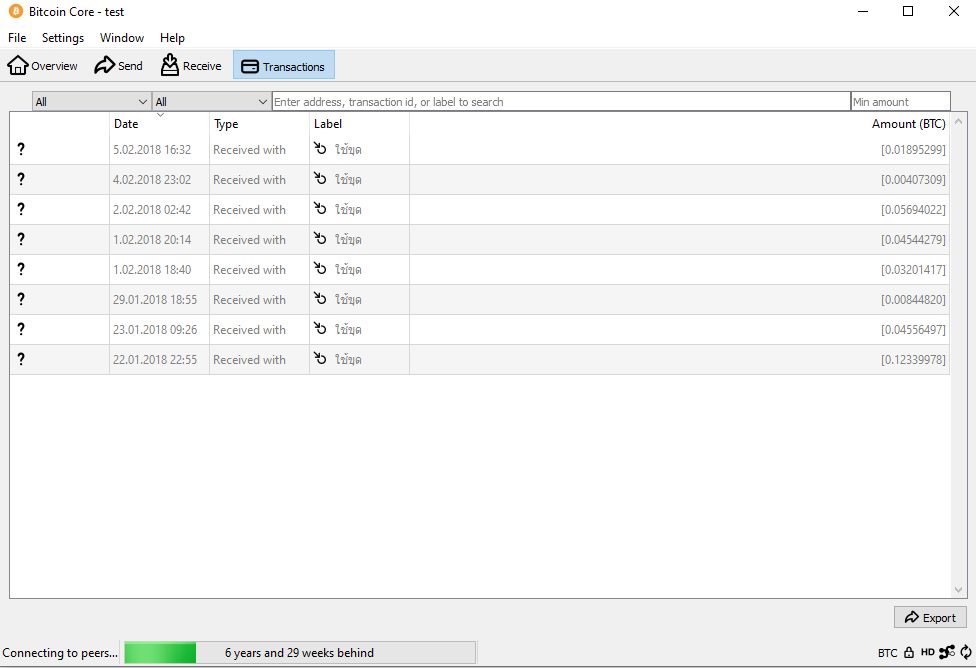976x668 pixels.
Task: Click received icon in the 1.02.2018 20:14 row
Action: click(320, 238)
